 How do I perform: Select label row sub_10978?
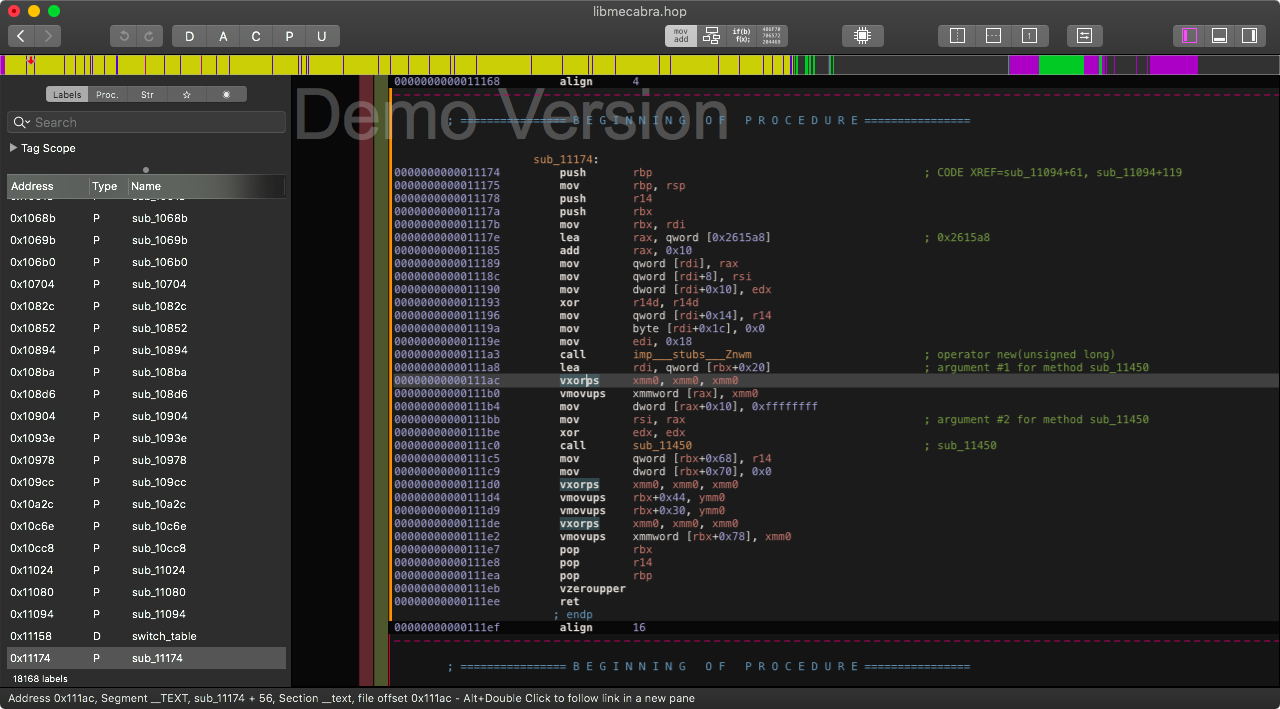coord(146,460)
